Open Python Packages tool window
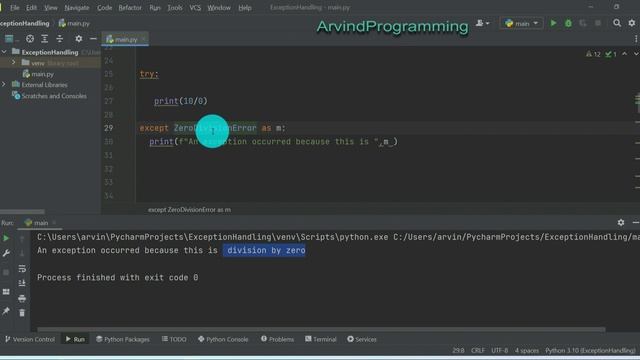Viewport: 640px width, 360px height. pyautogui.click(x=123, y=339)
